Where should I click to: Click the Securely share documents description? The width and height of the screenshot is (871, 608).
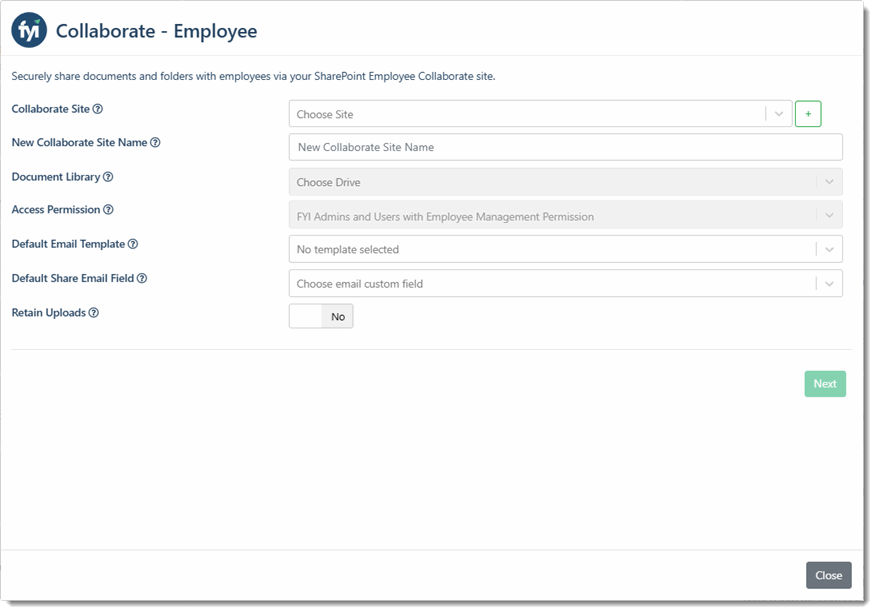pyautogui.click(x=253, y=76)
